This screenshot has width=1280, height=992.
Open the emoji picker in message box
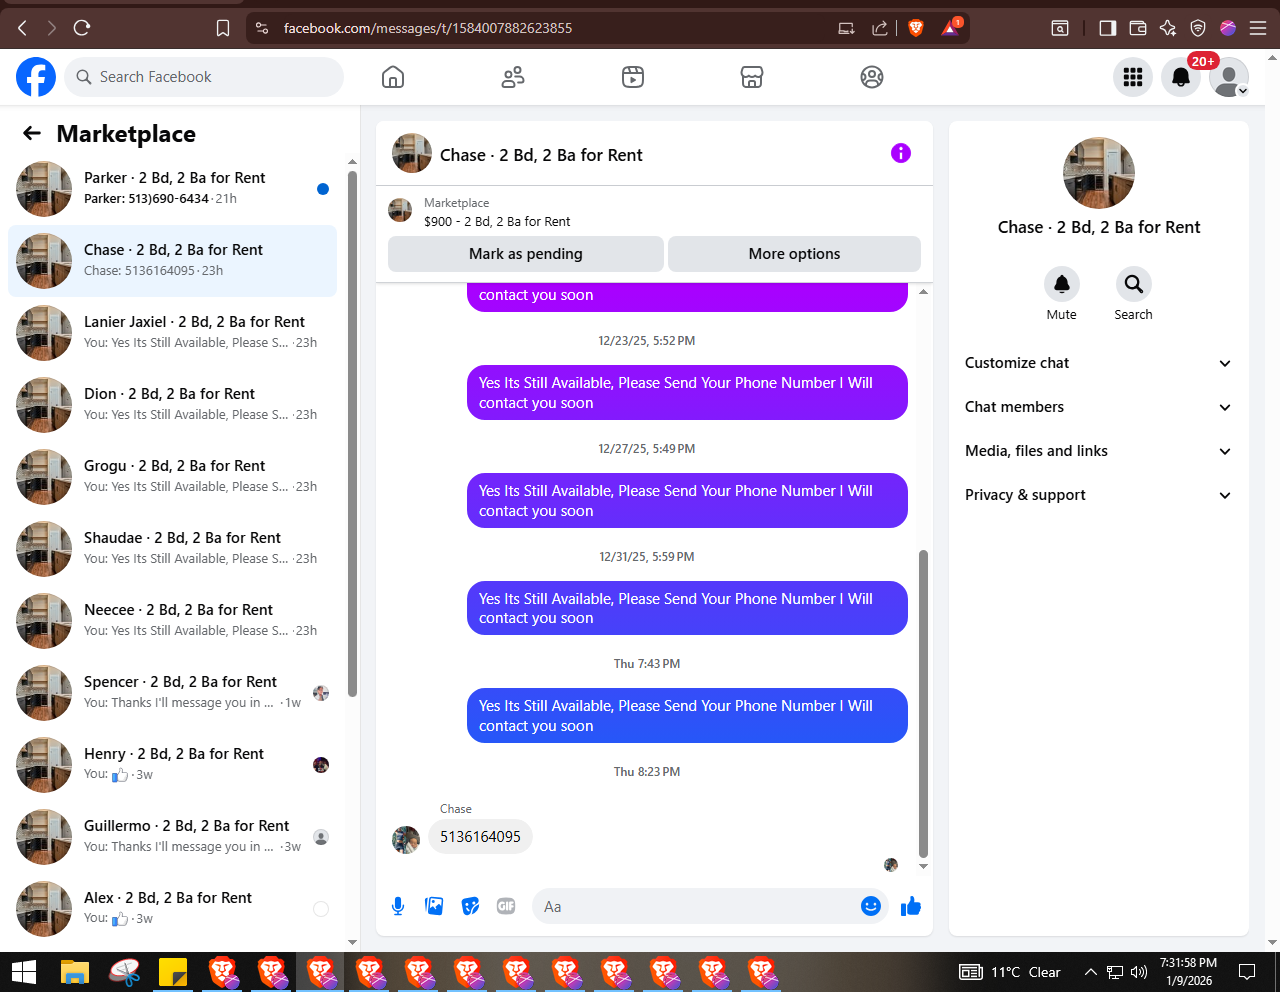(871, 906)
